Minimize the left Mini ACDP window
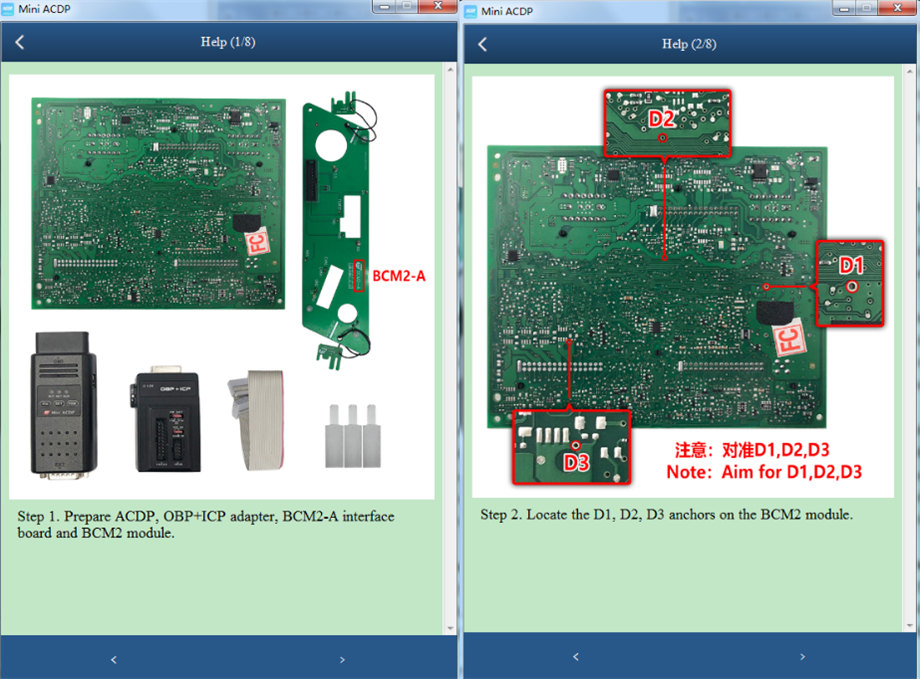Image resolution: width=920 pixels, height=679 pixels. tap(384, 6)
